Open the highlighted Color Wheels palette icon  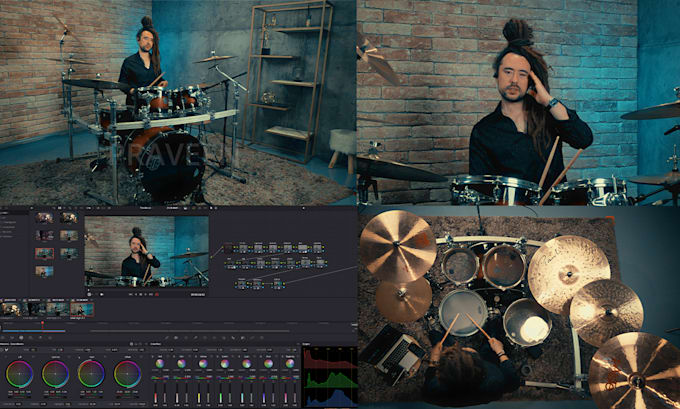coord(21,337)
